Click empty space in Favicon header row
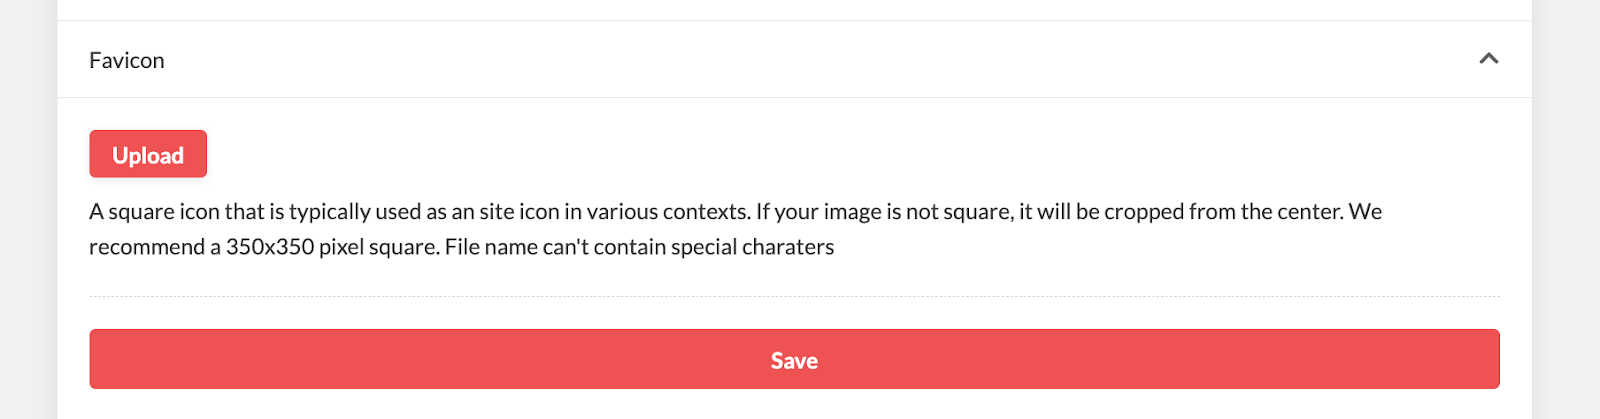Screen dimensions: 1600x419 (x=800, y=60)
